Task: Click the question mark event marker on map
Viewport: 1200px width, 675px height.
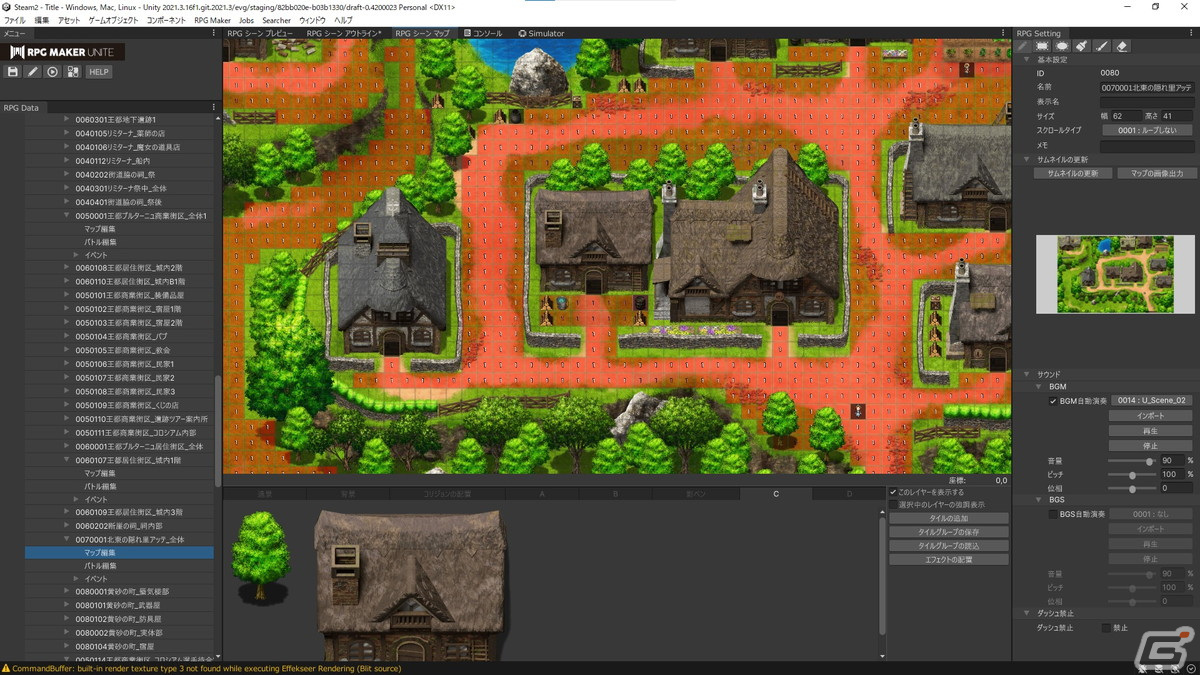Action: (x=967, y=69)
